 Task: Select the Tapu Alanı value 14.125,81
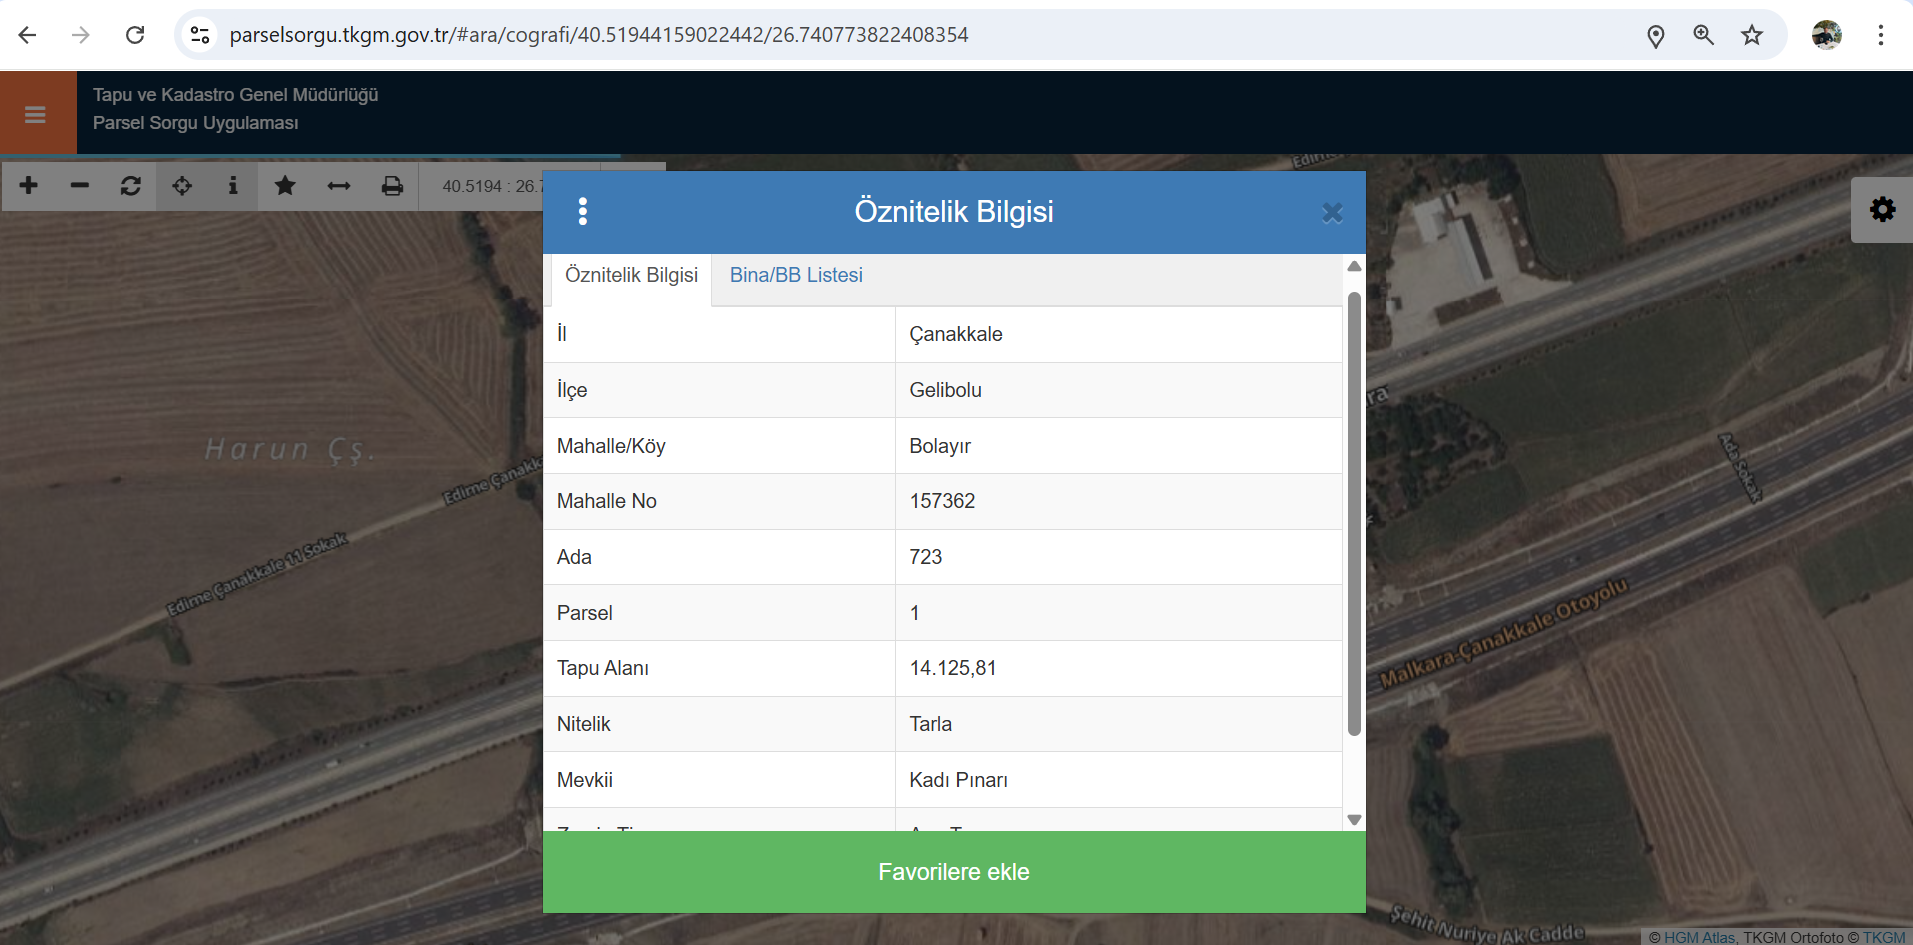(x=953, y=668)
